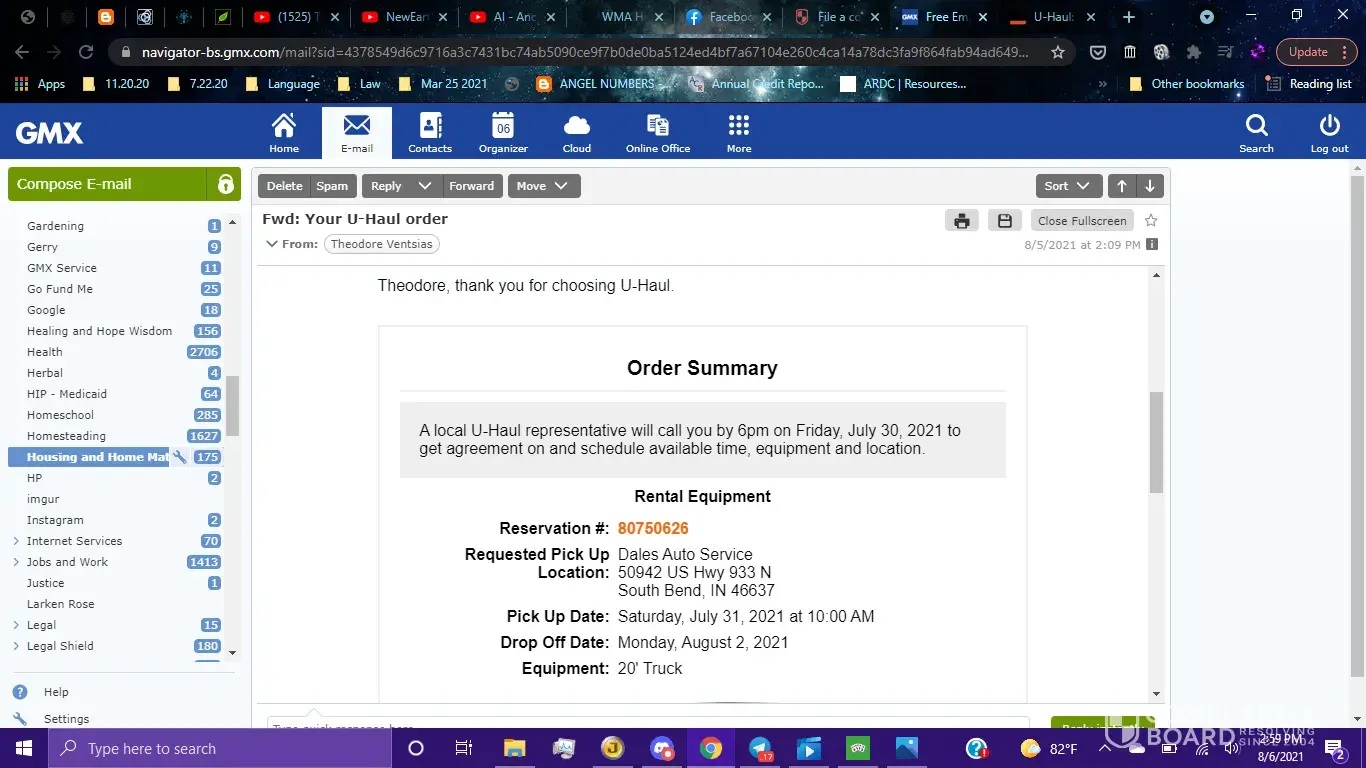Toggle the encryption lock beside Compose E-mail
Image resolution: width=1366 pixels, height=768 pixels.
pyautogui.click(x=225, y=184)
